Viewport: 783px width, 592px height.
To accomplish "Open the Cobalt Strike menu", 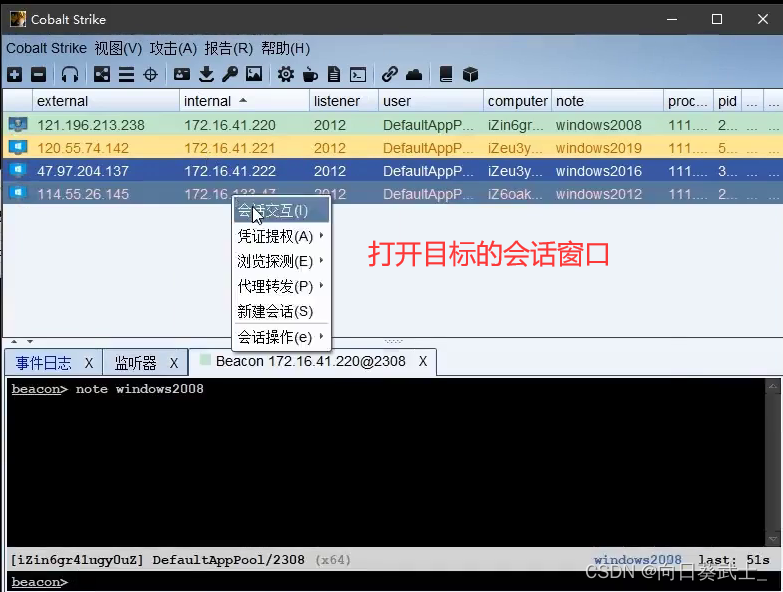I will (46, 48).
